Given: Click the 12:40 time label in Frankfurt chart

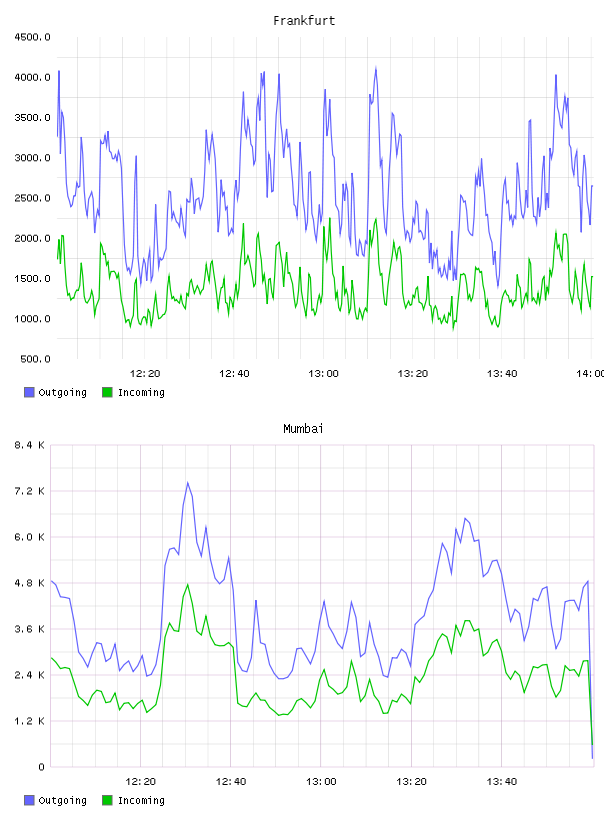Looking at the screenshot, I should click(x=234, y=374).
